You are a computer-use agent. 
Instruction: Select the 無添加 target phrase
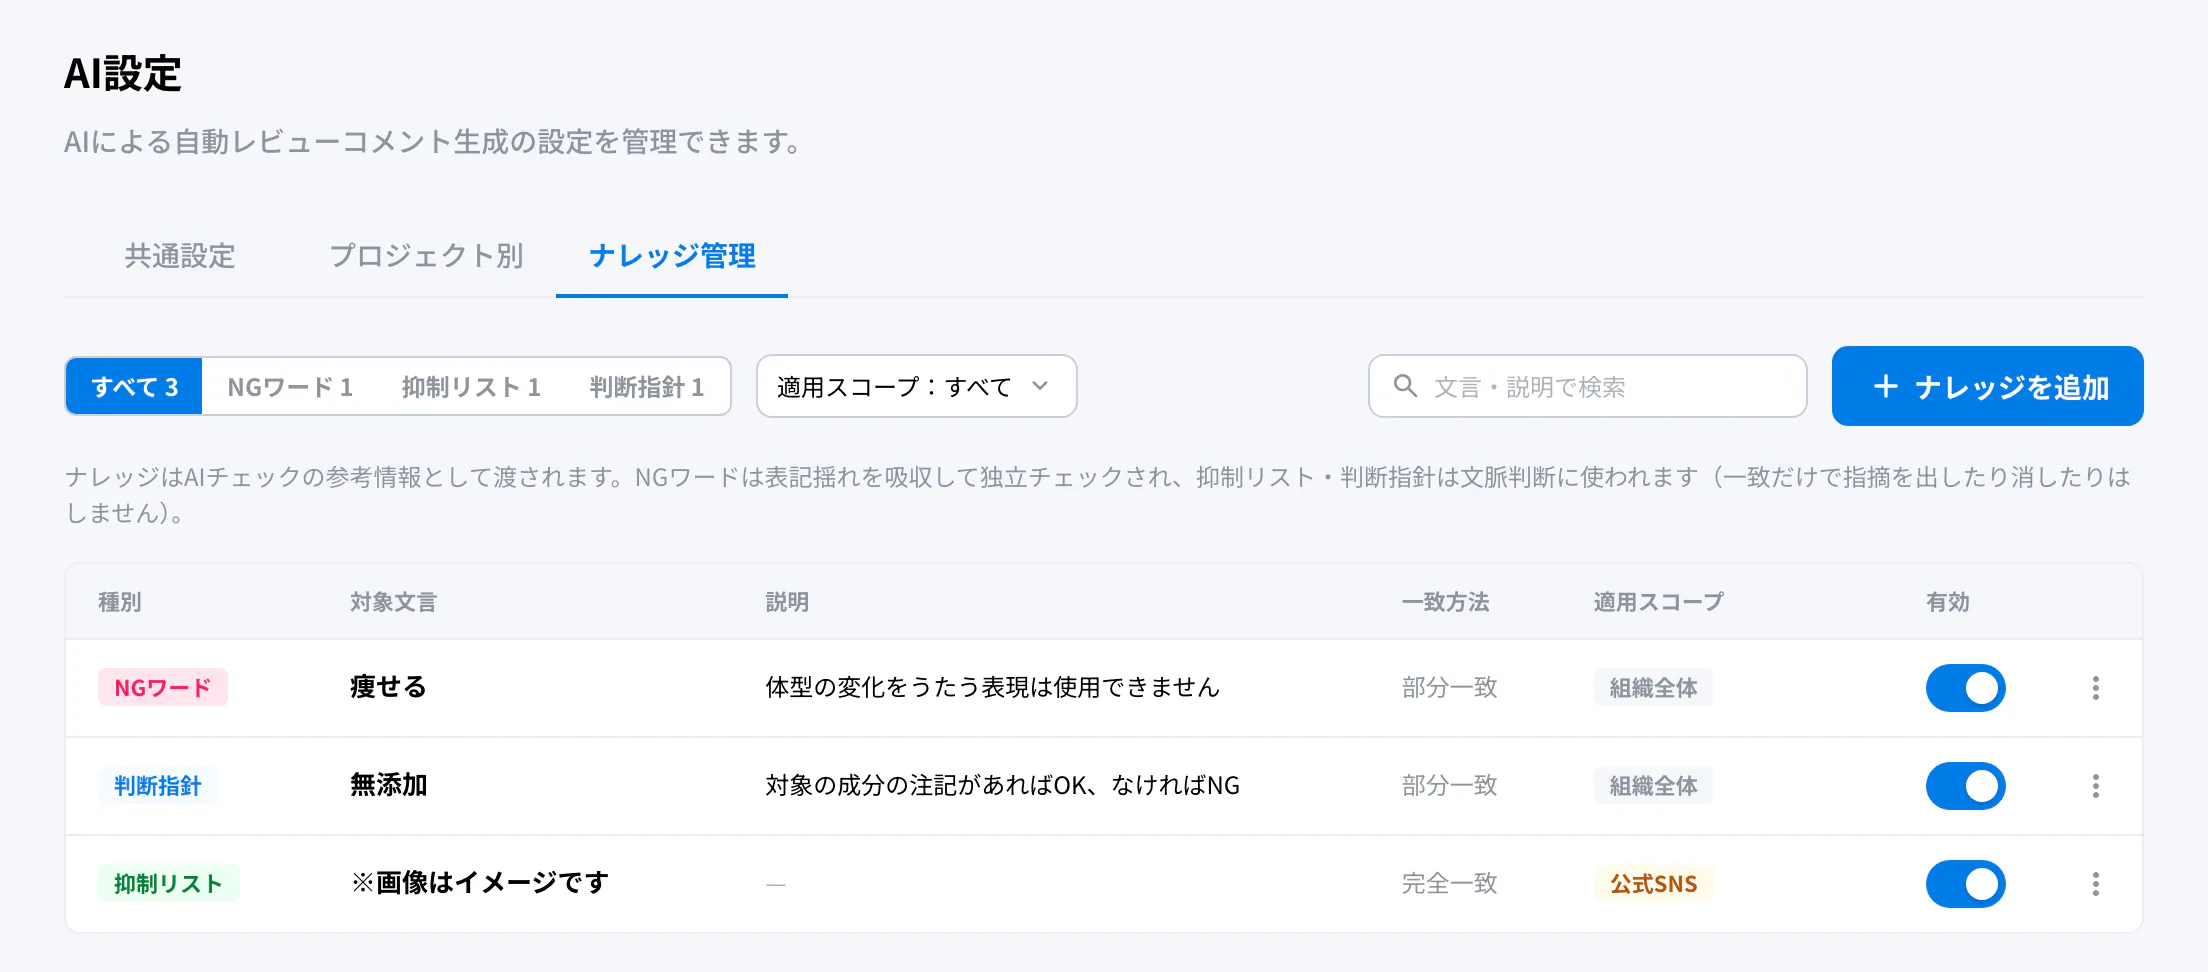(388, 785)
